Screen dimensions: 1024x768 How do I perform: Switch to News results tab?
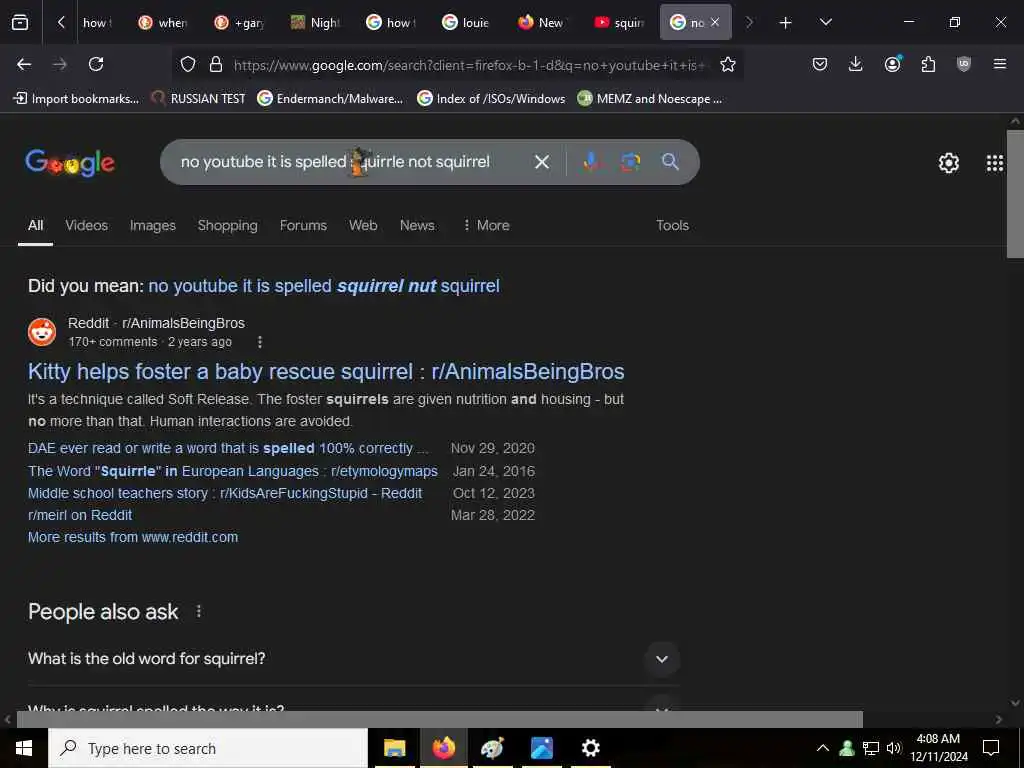[x=417, y=225]
